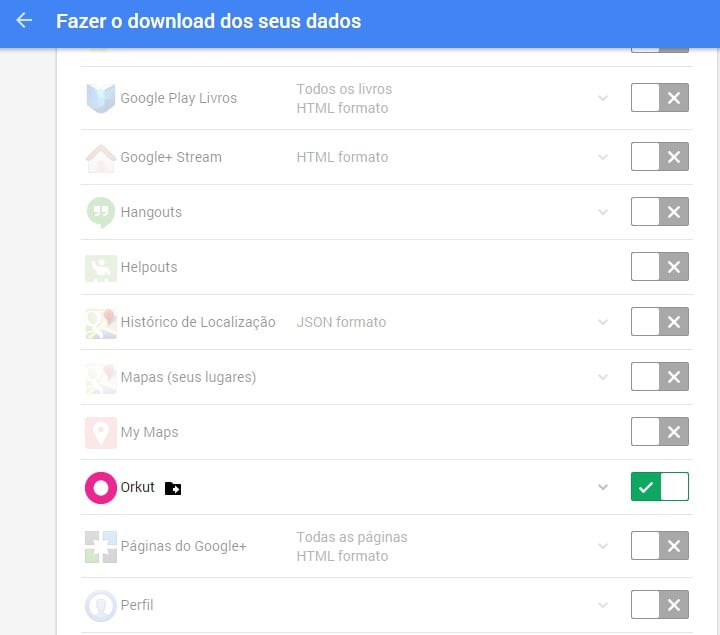
Task: Click the Hangouts speech bubble icon
Action: [101, 213]
